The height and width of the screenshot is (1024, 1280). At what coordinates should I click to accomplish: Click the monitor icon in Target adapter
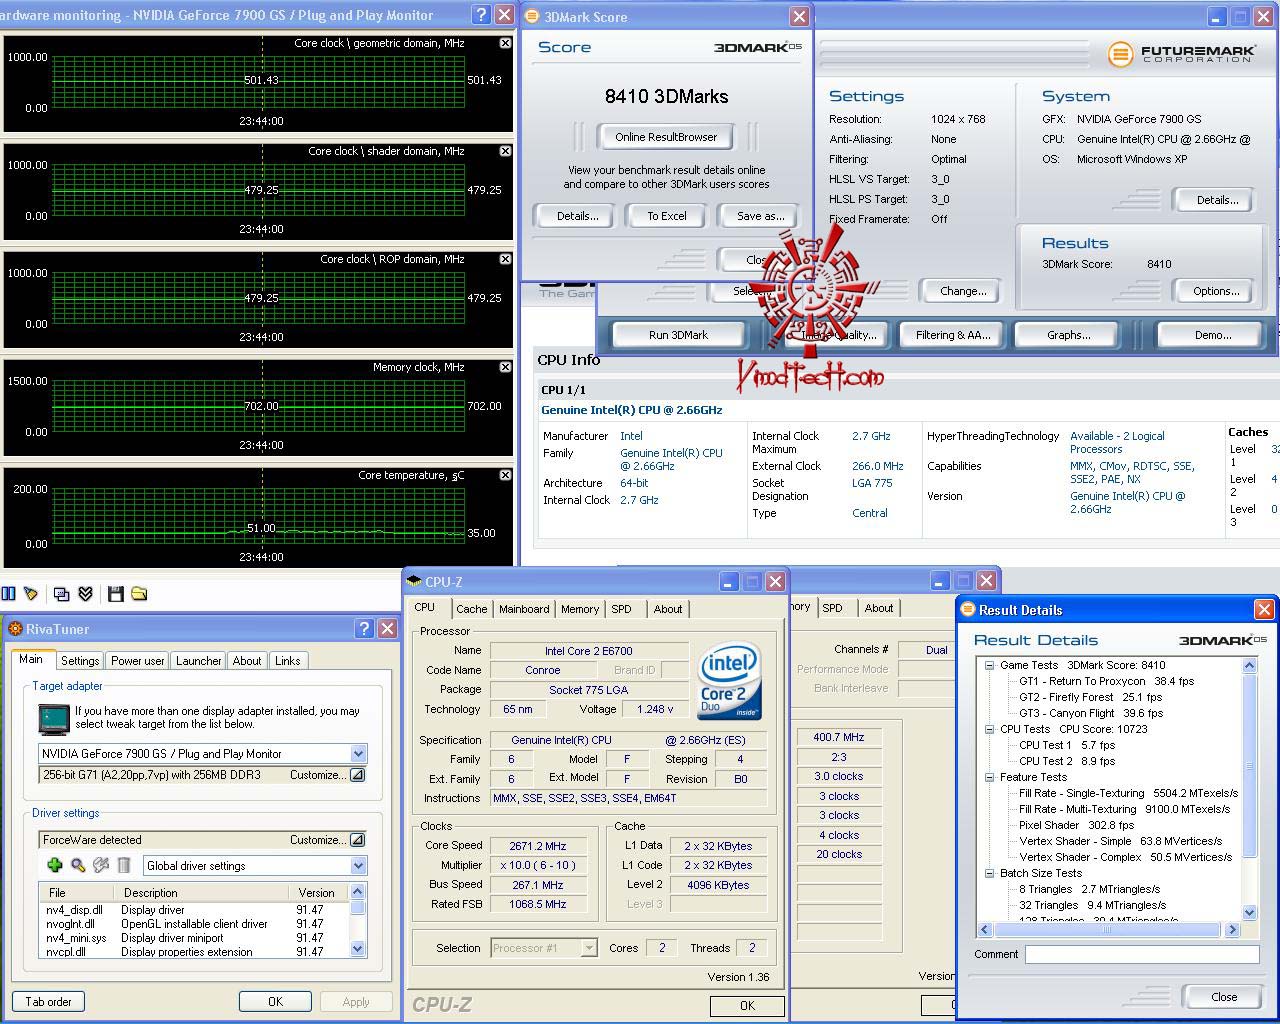[53, 718]
